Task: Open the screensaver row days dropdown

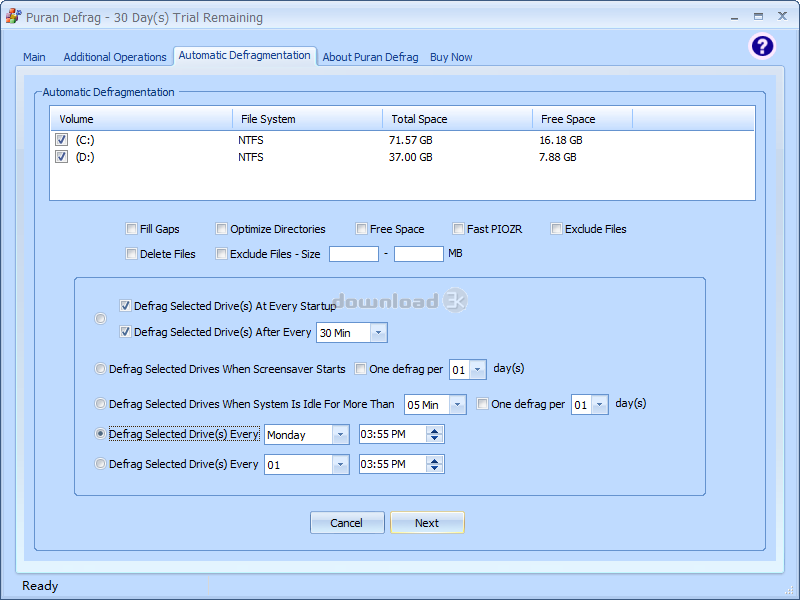Action: coord(478,369)
